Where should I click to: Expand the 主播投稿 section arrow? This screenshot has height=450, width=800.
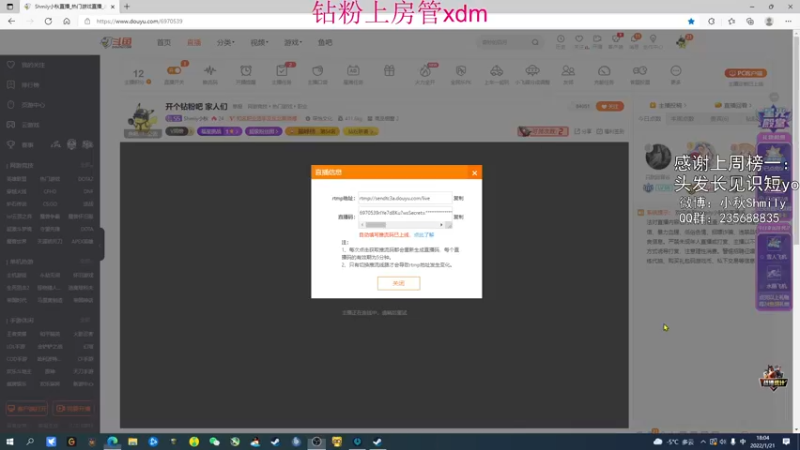pos(686,105)
